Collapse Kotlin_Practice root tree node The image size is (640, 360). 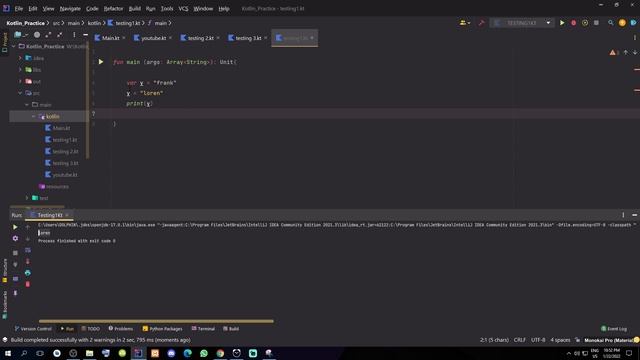[14, 47]
